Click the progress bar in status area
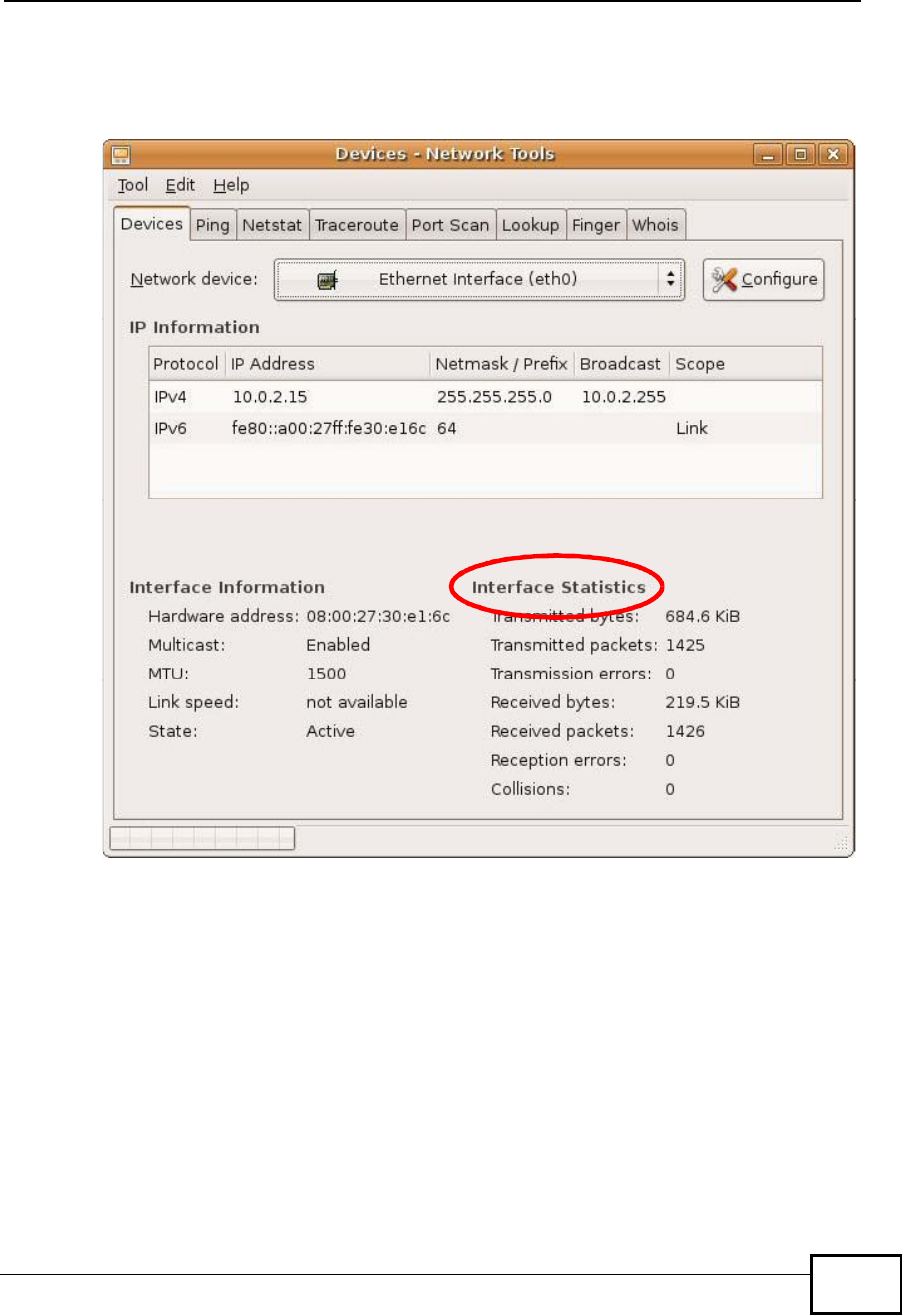This screenshot has width=902, height=1315. tap(202, 838)
